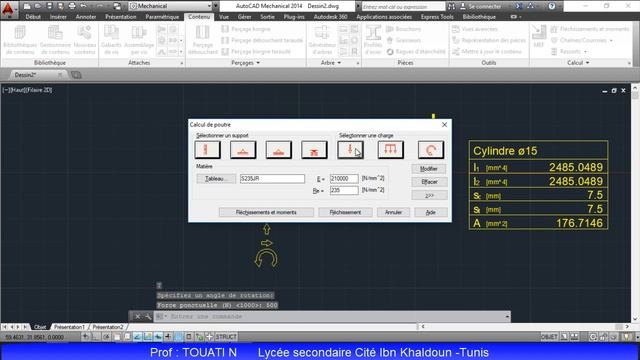Switch to the Insérer ribbon tab
This screenshot has width=640, height=360.
[x=58, y=17]
